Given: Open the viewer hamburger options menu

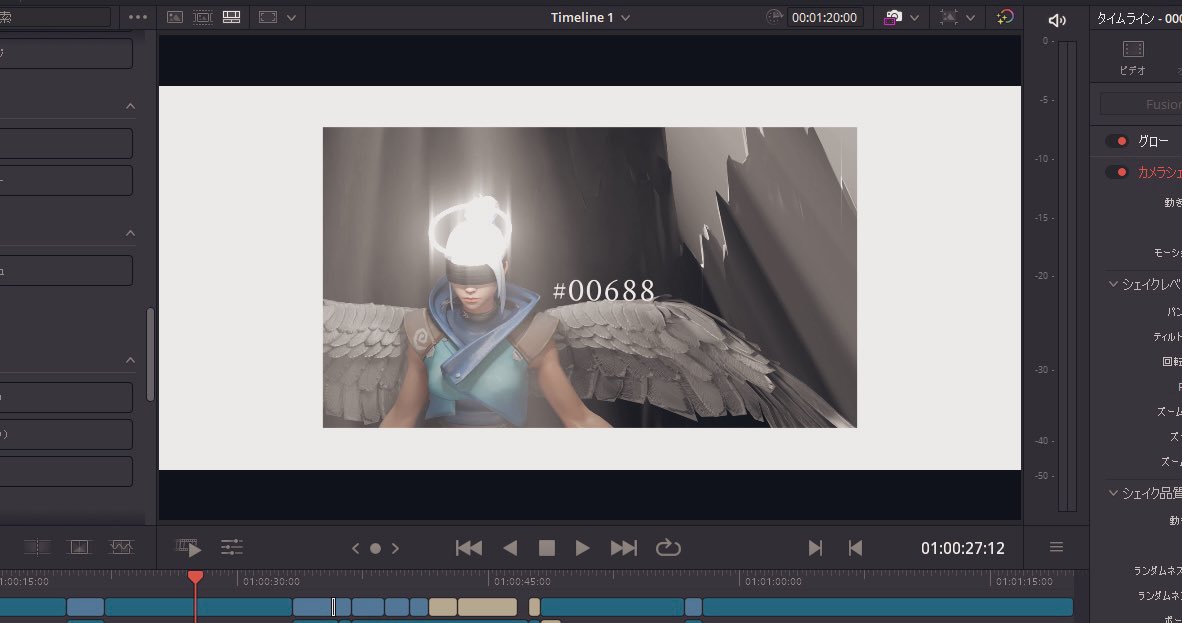Looking at the screenshot, I should pos(1056,548).
